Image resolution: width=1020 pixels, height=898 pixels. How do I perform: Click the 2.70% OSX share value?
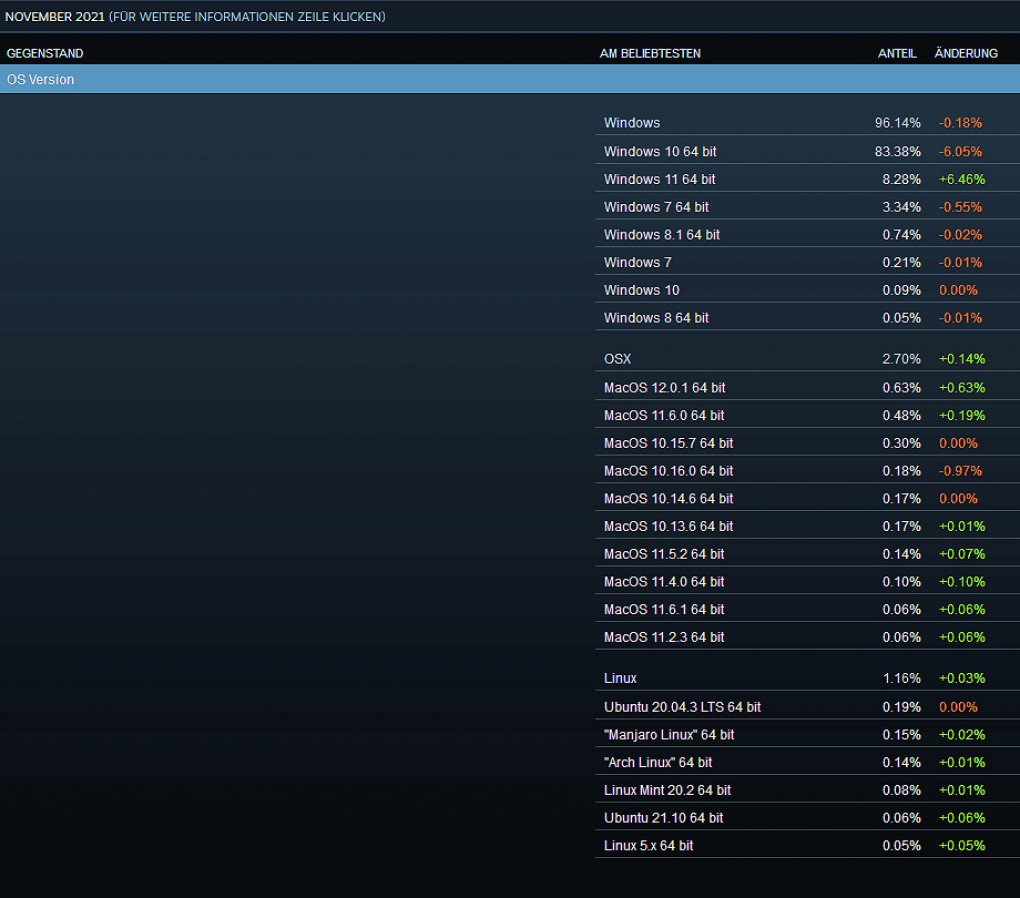[902, 359]
